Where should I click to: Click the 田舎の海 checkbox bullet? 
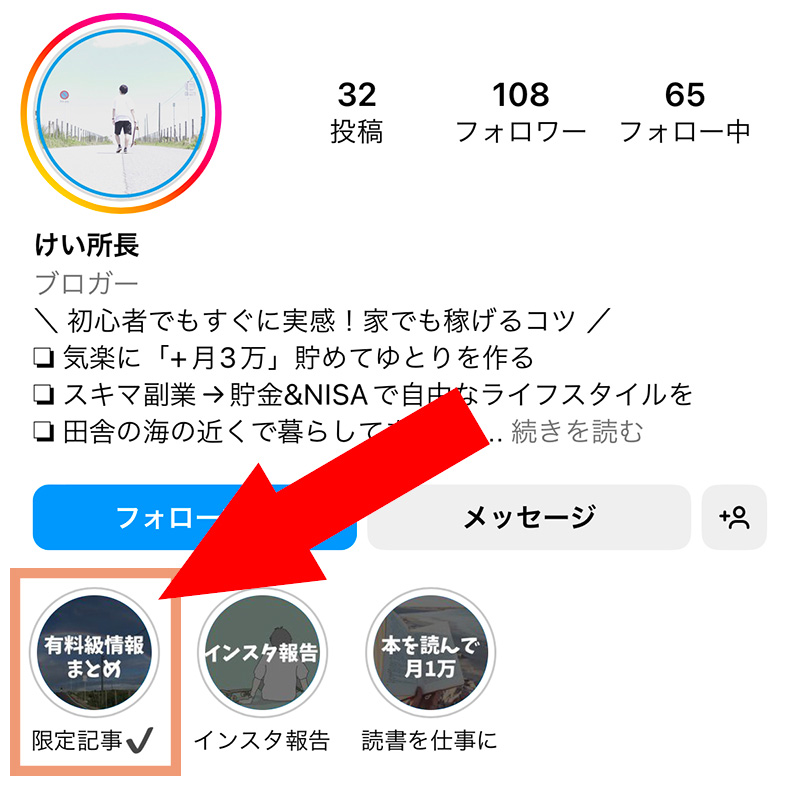[44, 432]
